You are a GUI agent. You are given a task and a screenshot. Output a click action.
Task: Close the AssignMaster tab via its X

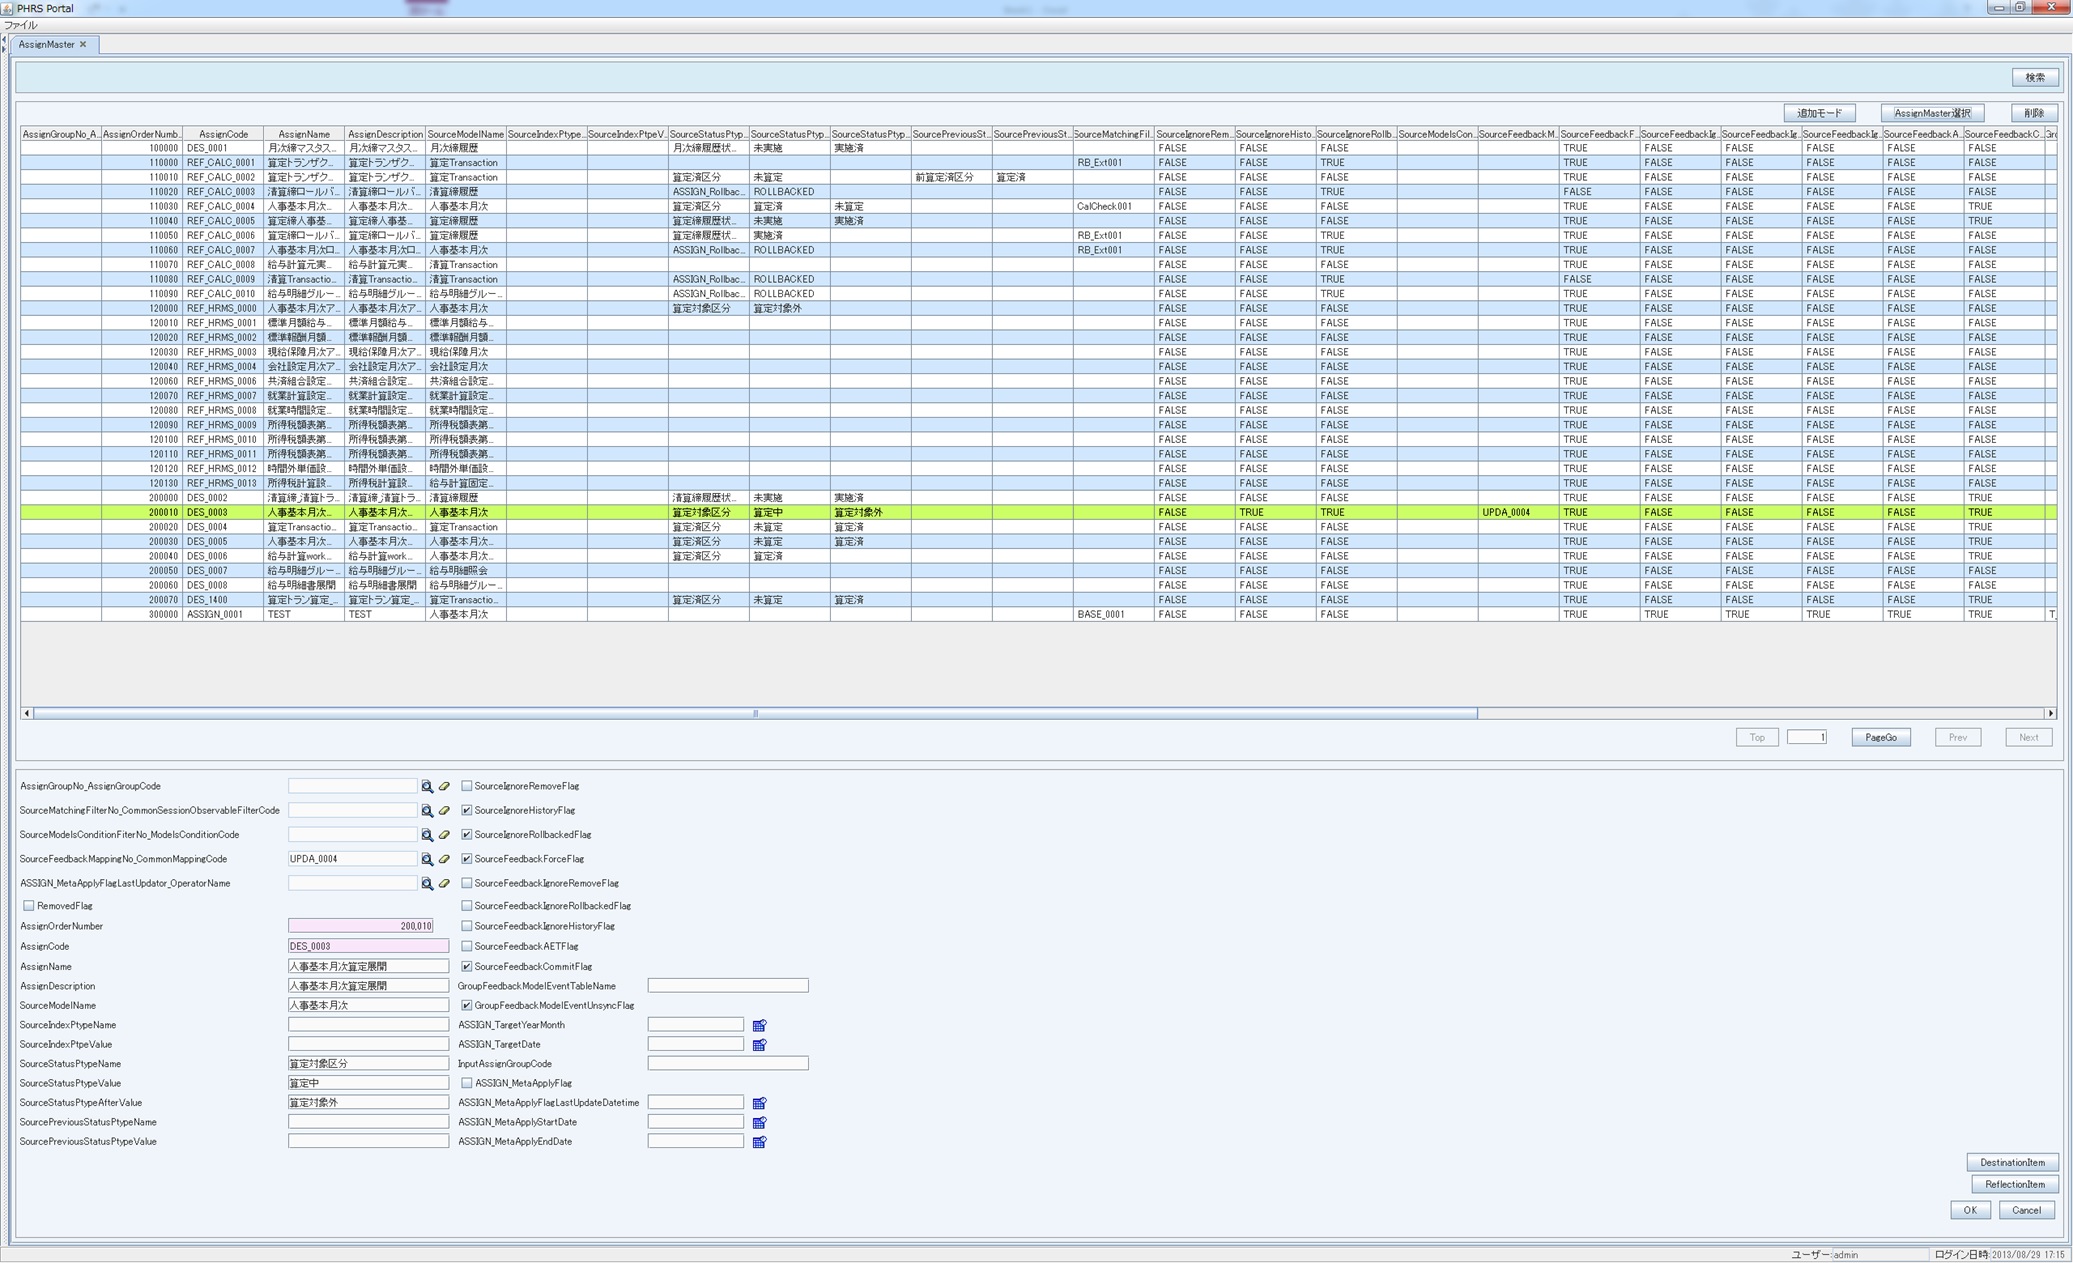[x=83, y=44]
